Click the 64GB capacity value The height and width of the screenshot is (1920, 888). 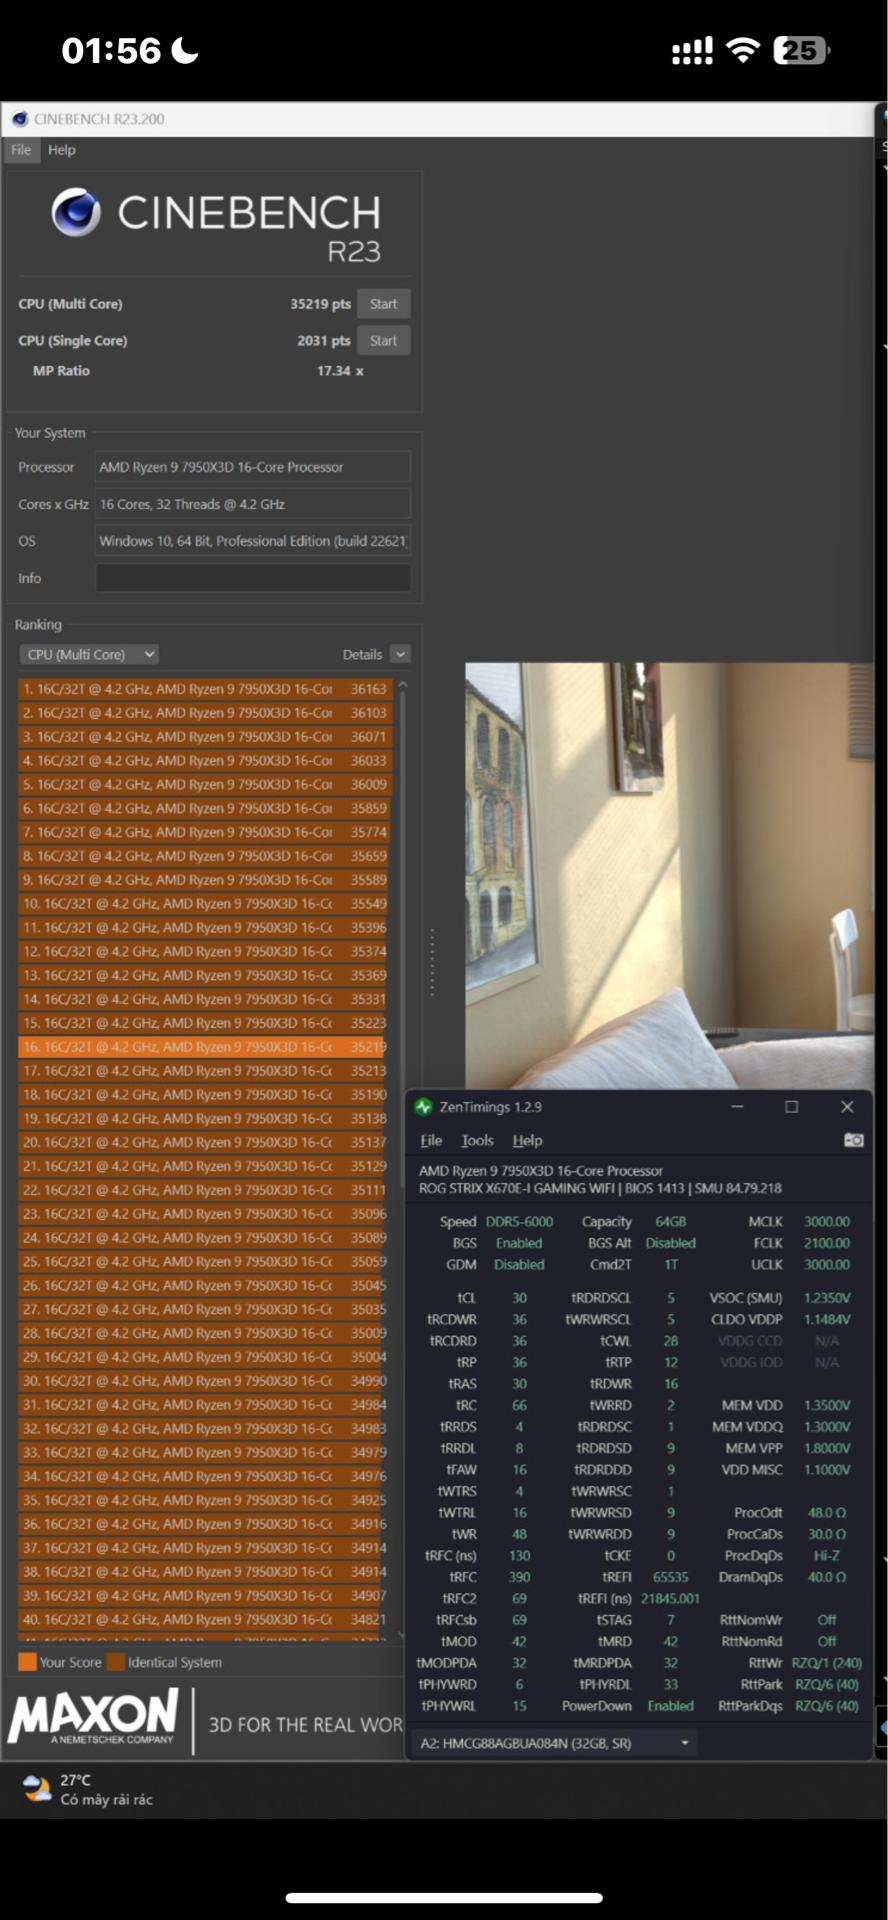tap(670, 1222)
